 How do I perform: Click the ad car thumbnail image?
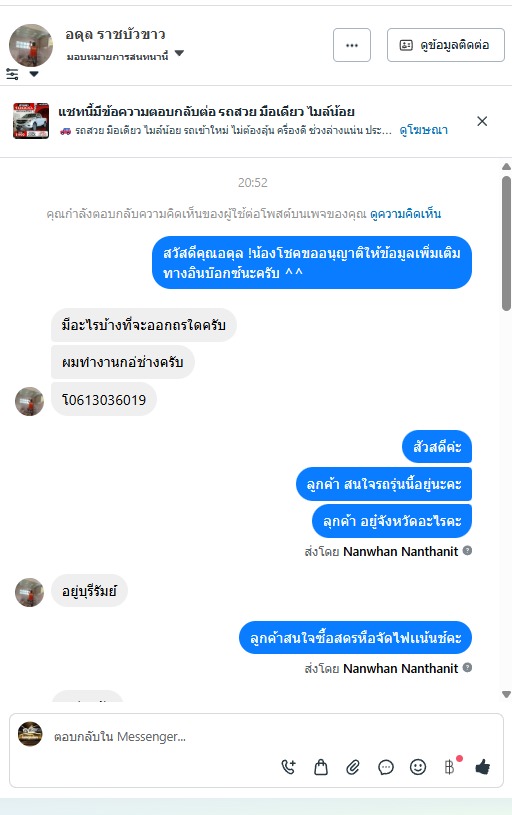[x=31, y=121]
